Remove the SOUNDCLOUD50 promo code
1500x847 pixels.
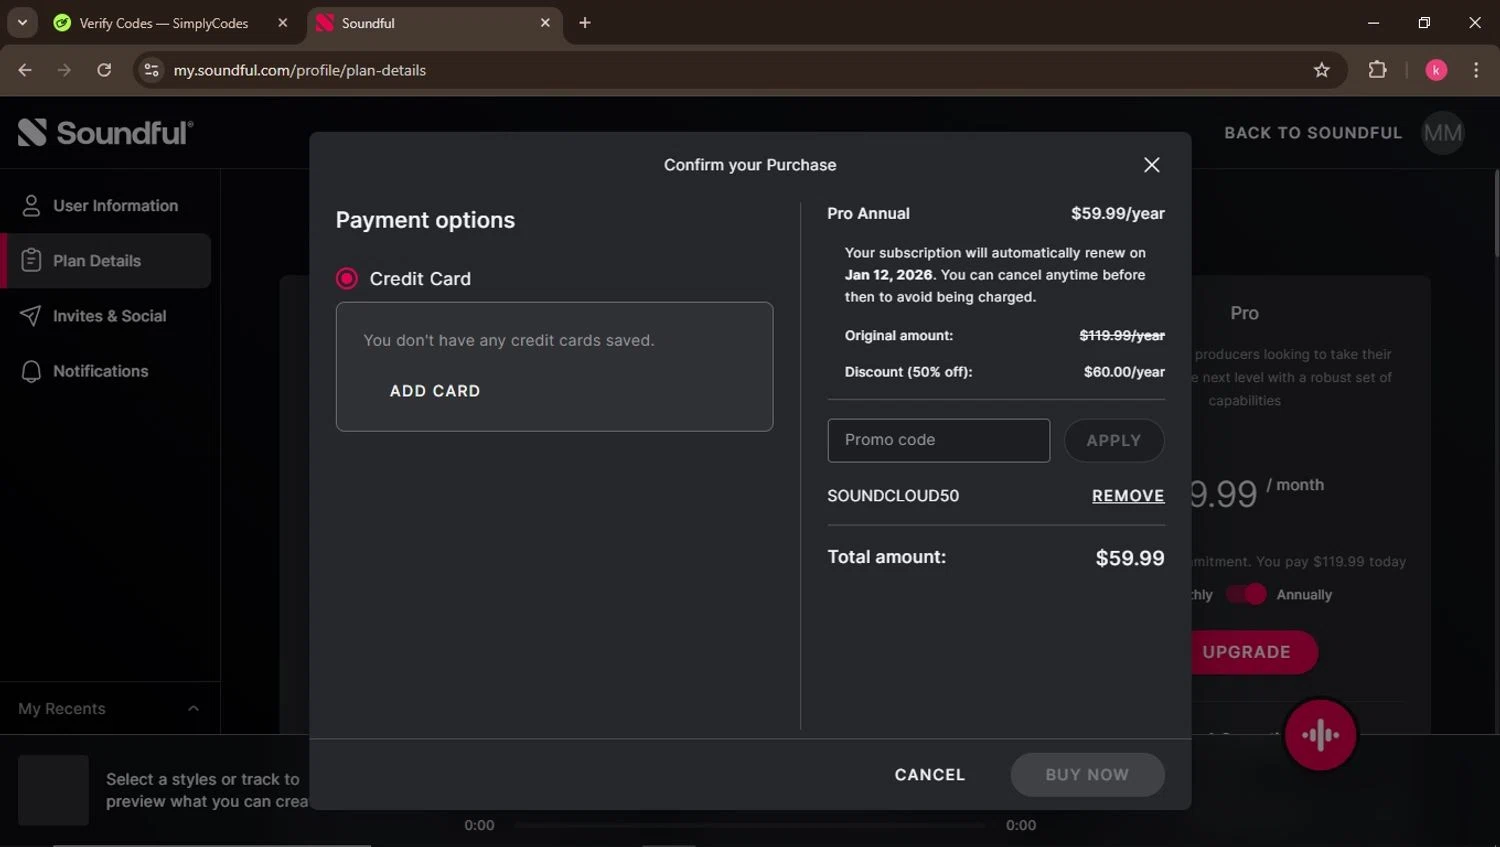[1128, 496]
